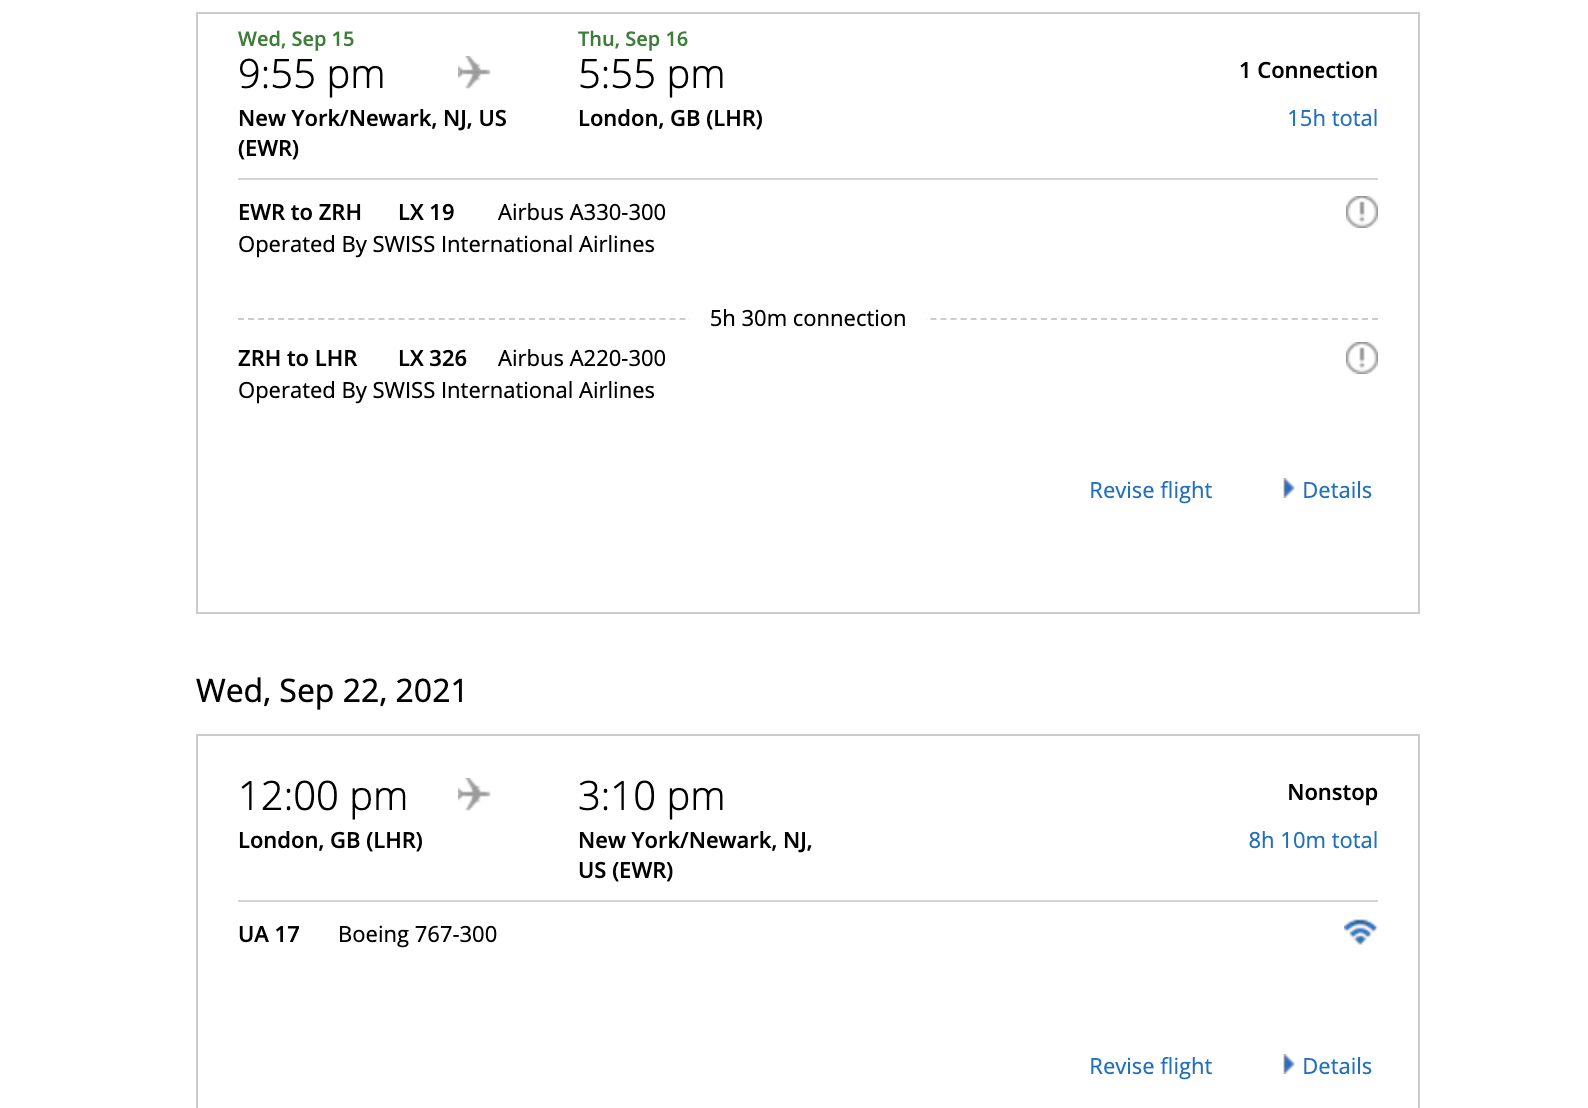Click the alert icon for flight LX 326

(x=1361, y=358)
